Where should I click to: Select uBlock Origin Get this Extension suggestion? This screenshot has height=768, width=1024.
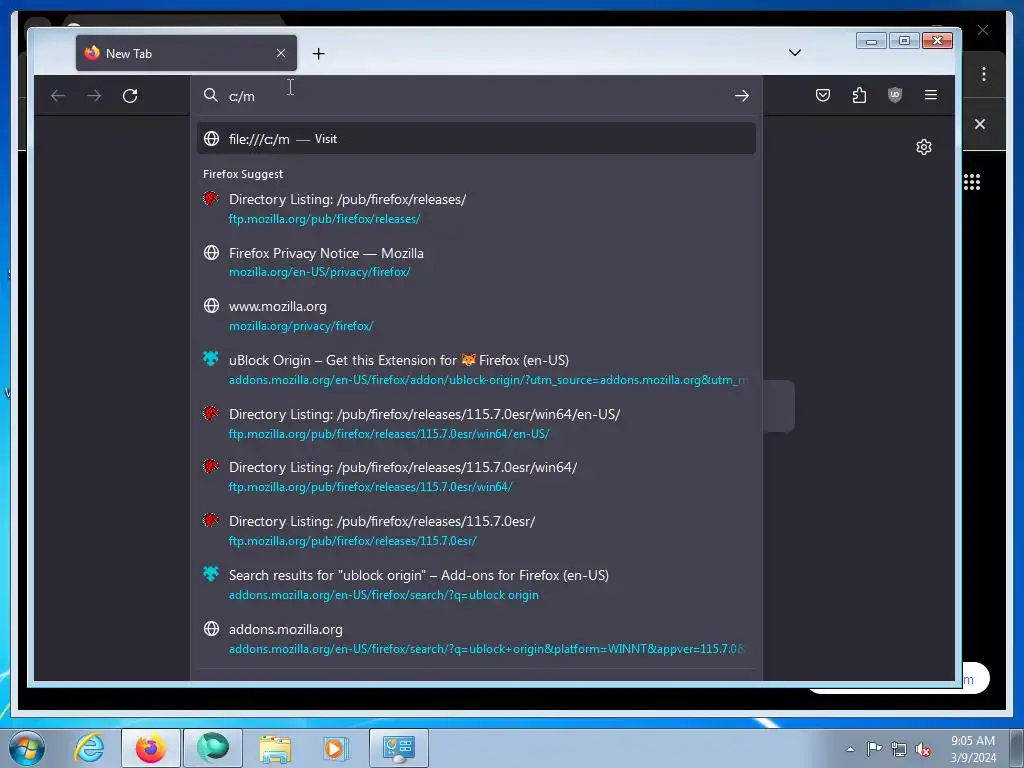click(476, 370)
